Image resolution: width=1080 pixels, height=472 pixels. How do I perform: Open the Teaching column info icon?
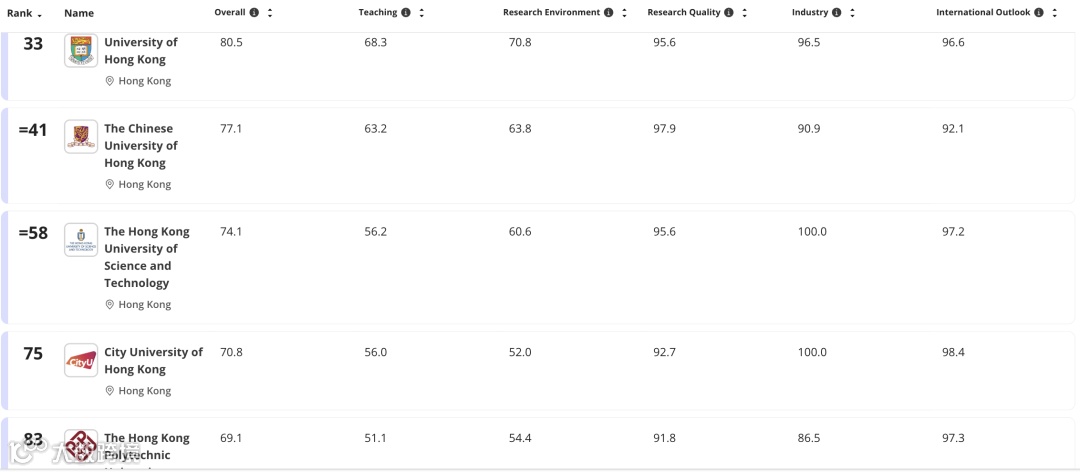click(406, 12)
